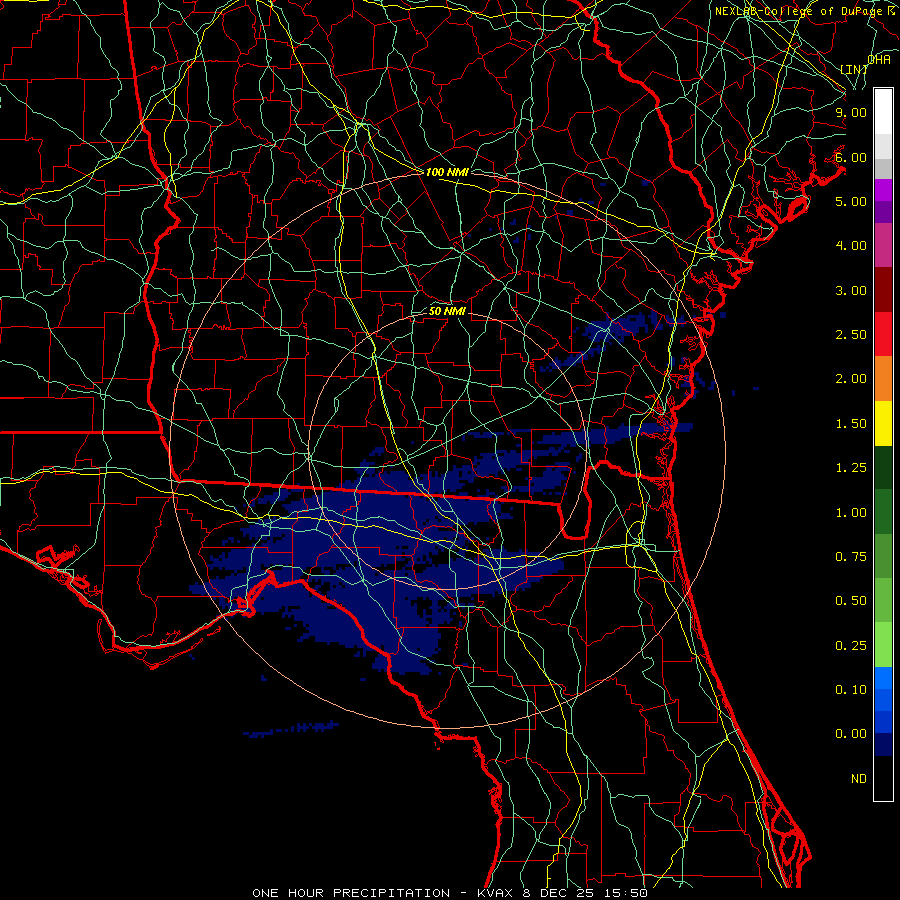
Task: Click the 3.00 legend value
Action: coord(851,290)
